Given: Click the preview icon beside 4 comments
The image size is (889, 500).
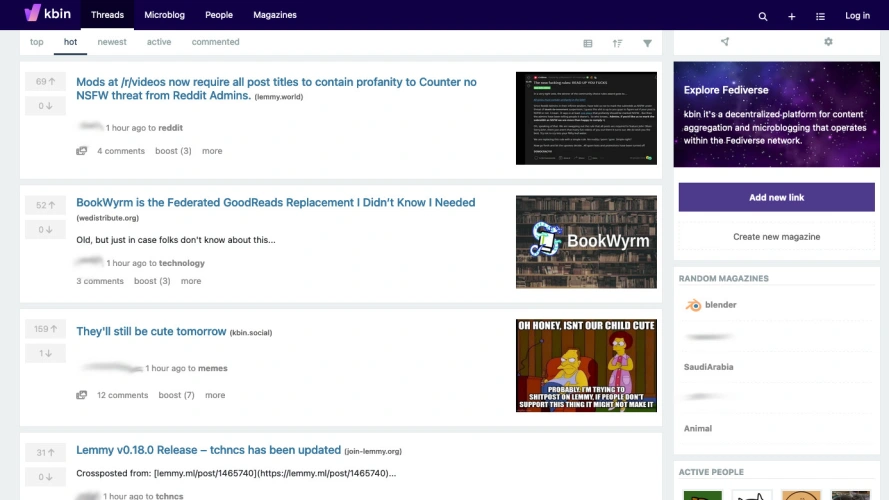Looking at the screenshot, I should click(x=82, y=151).
